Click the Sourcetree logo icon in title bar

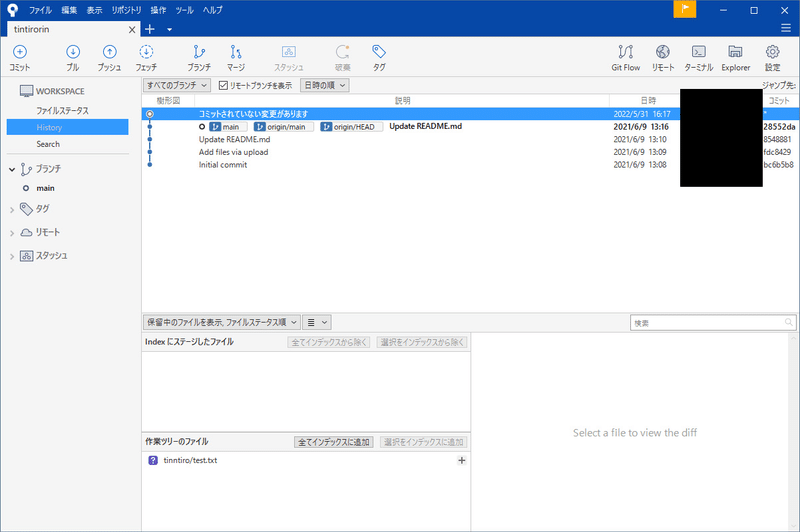pyautogui.click(x=13, y=10)
